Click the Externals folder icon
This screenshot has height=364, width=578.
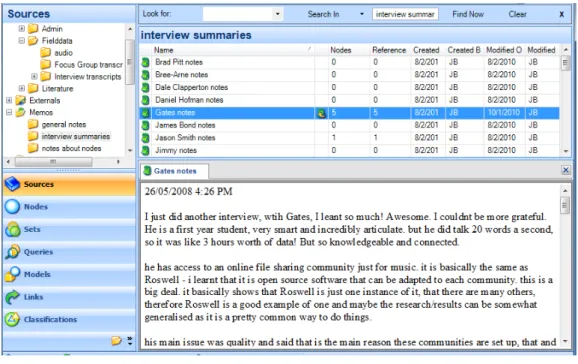click(21, 100)
